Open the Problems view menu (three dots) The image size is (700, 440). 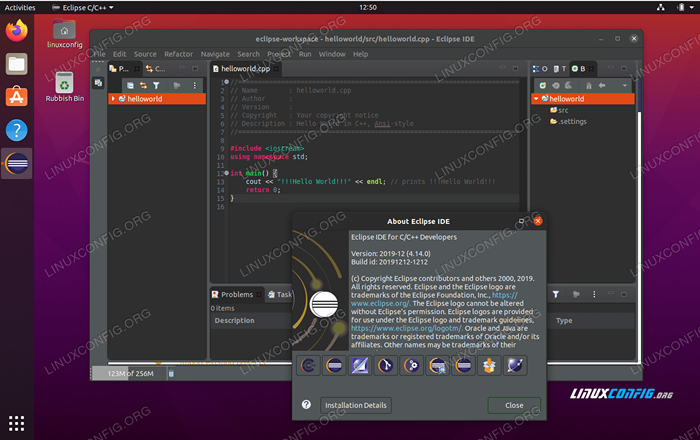[x=594, y=294]
